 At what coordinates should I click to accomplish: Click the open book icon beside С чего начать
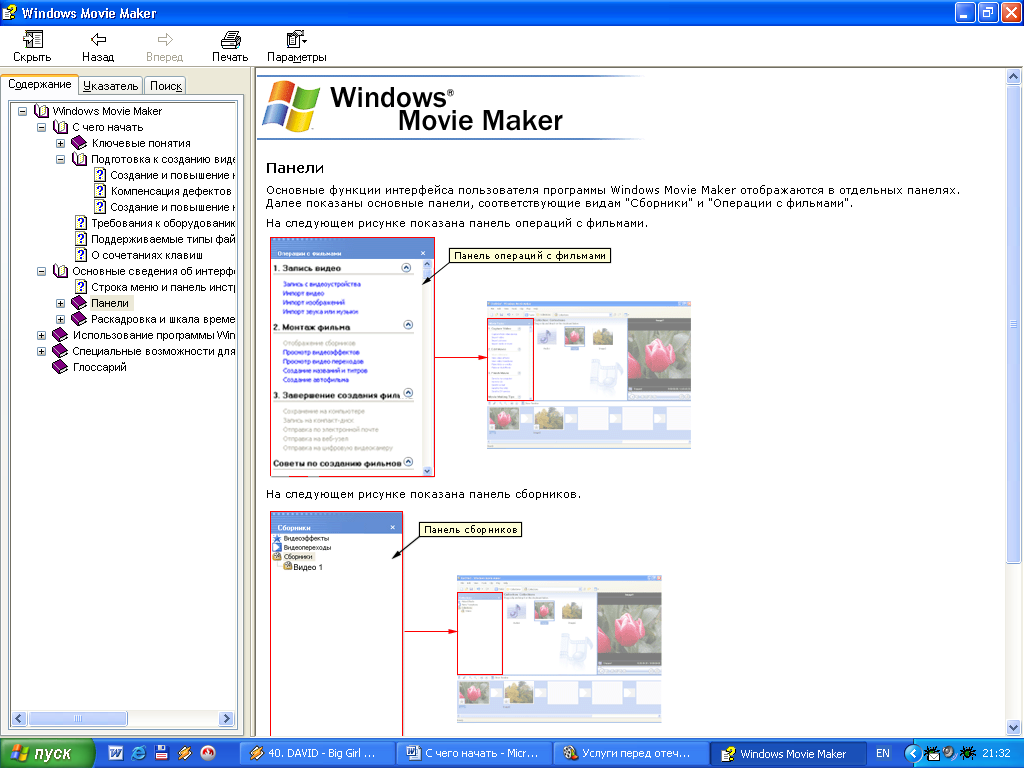pyautogui.click(x=60, y=127)
